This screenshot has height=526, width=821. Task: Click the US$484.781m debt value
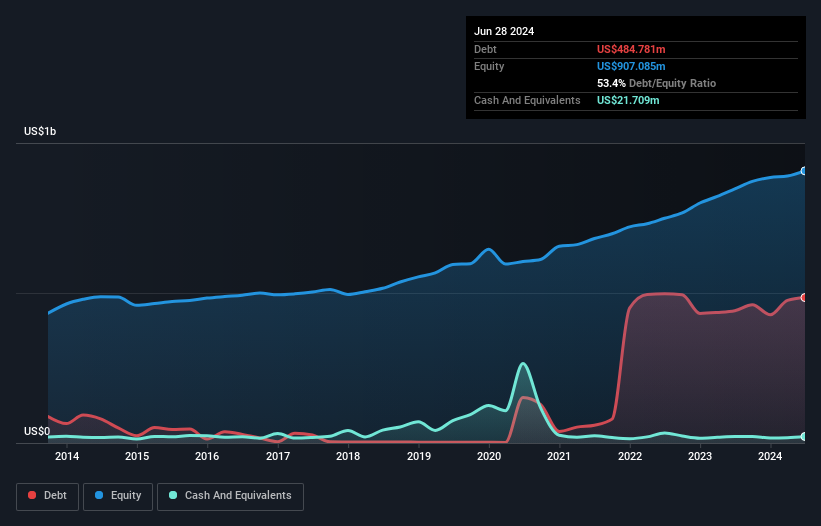[x=631, y=49]
